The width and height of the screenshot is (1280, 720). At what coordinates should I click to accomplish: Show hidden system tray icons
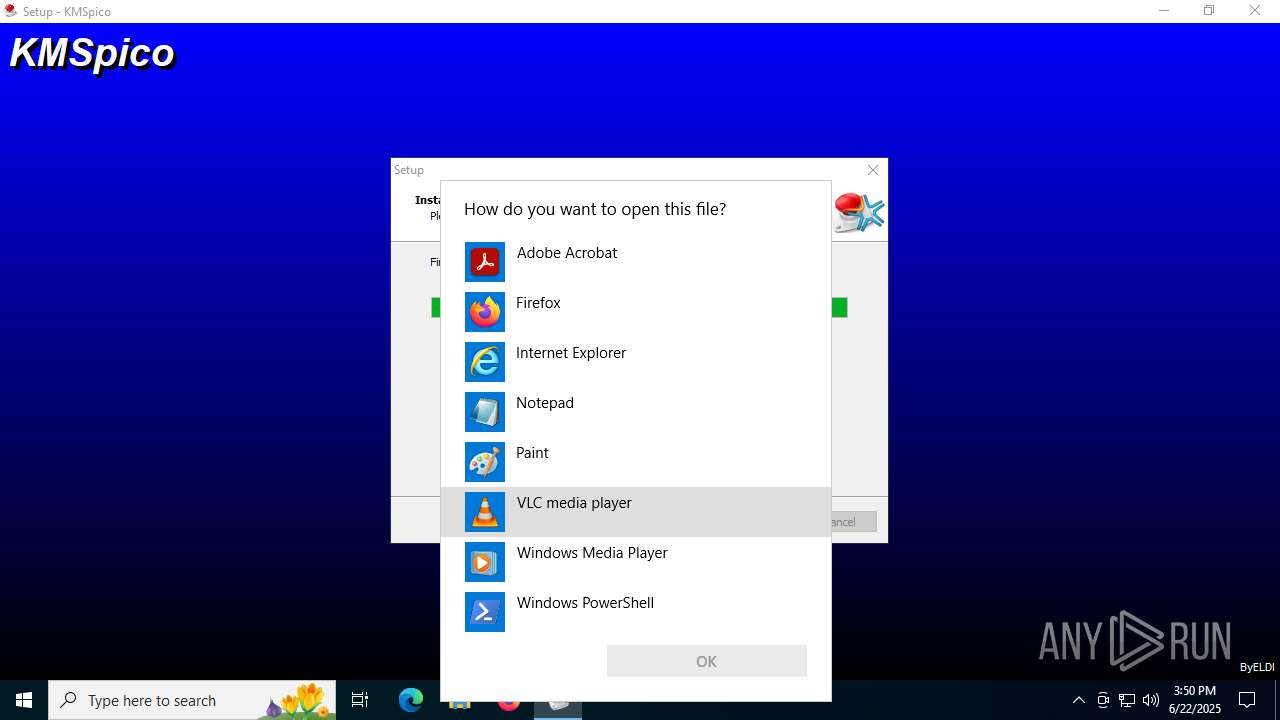1079,700
